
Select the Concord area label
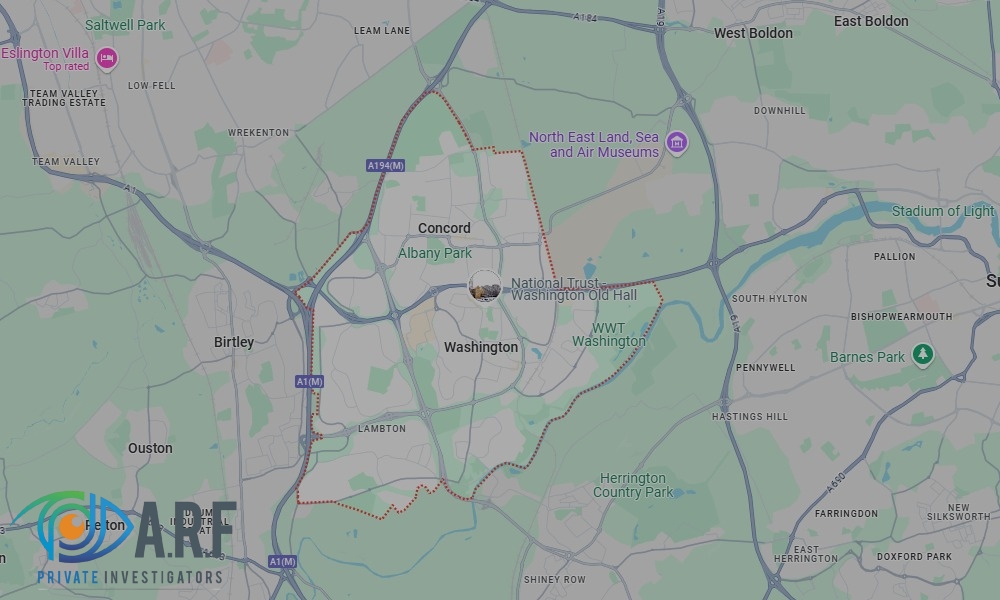tap(444, 228)
